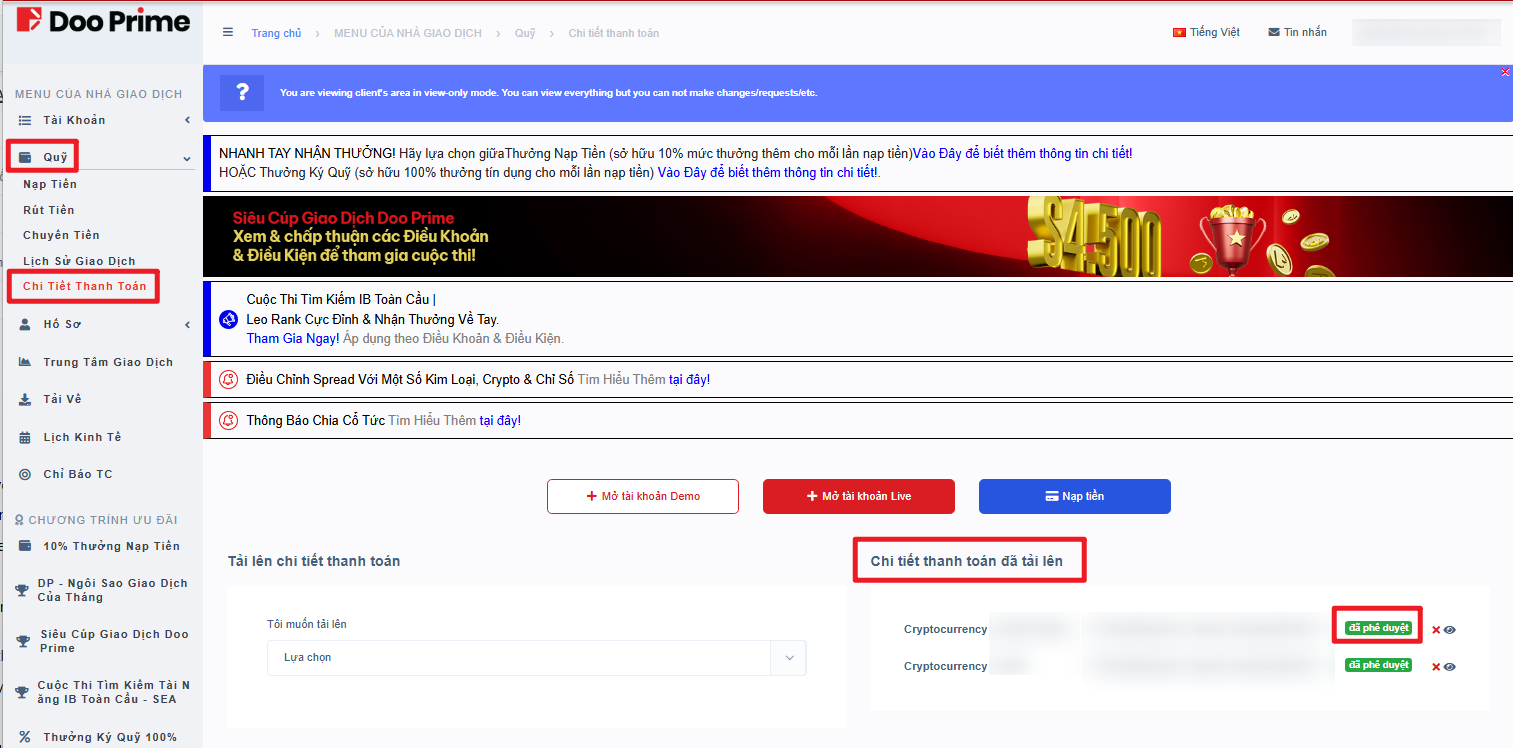The image size is (1513, 748).
Task: Click the Lựa chọn dropdown arrow
Action: click(789, 658)
